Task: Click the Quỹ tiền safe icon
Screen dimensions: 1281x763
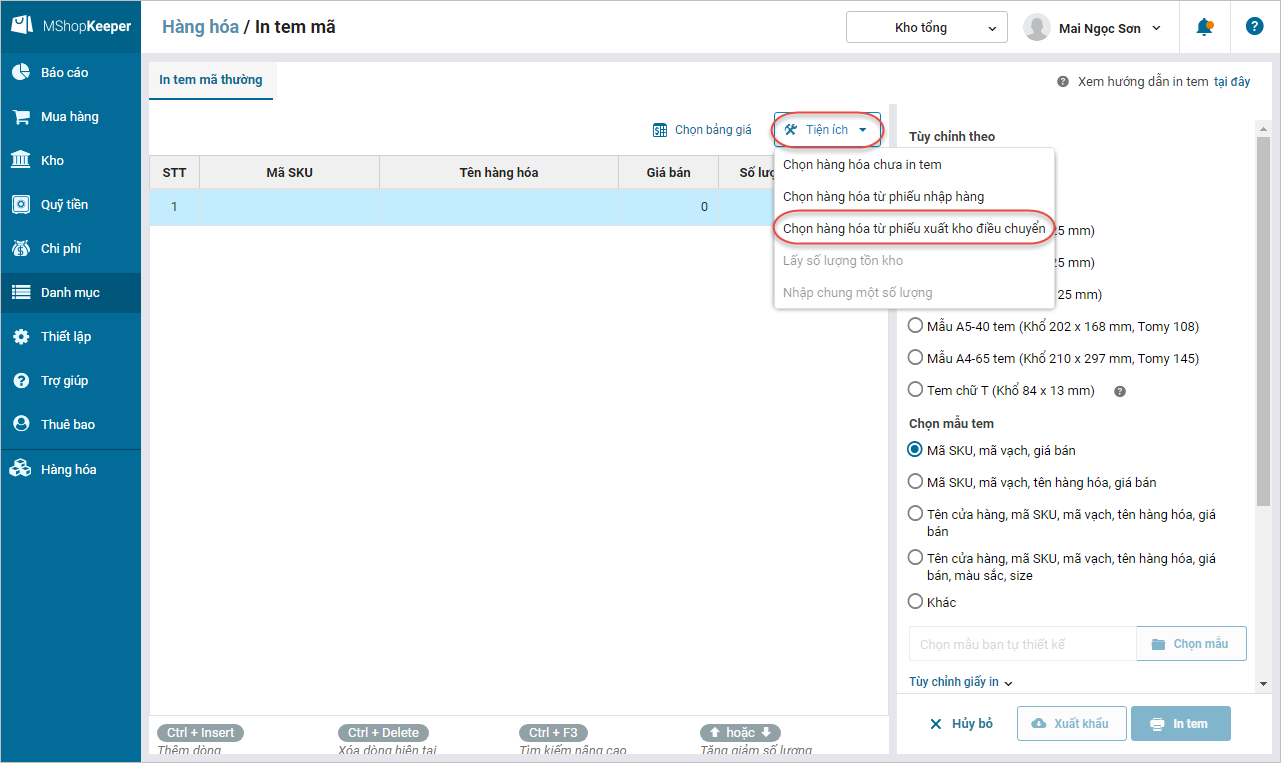Action: coord(21,204)
